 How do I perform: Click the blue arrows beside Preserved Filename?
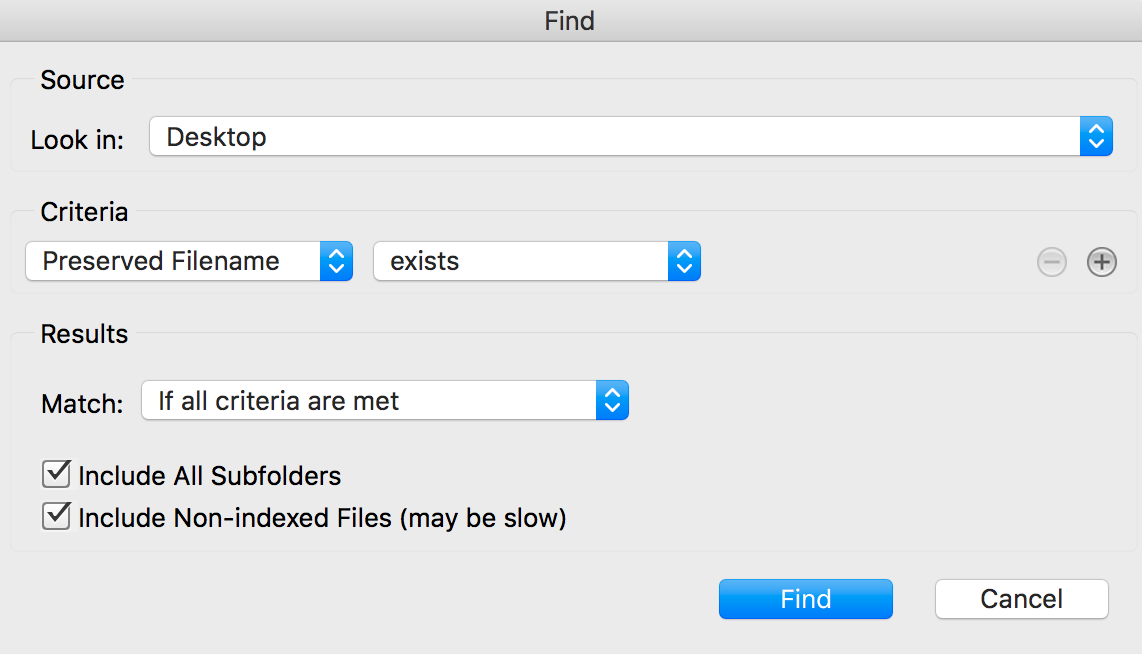click(336, 262)
